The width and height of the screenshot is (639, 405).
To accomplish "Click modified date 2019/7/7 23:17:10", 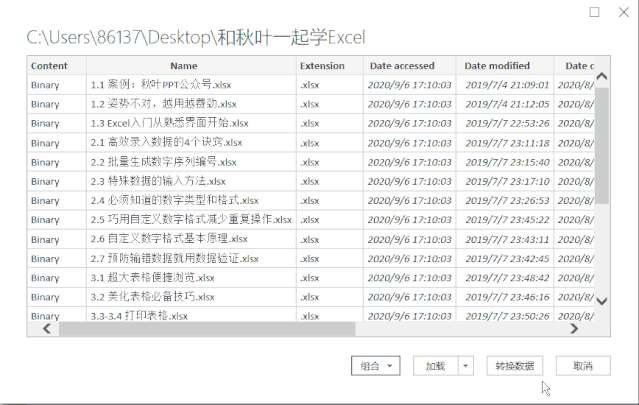I will tap(507, 181).
